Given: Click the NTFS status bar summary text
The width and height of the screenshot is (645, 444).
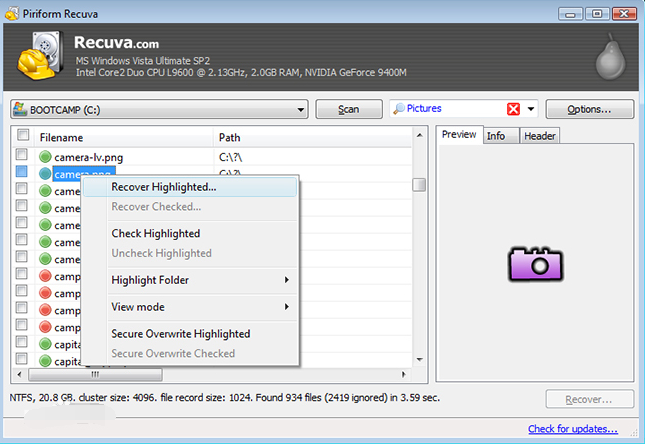Looking at the screenshot, I should 225,398.
